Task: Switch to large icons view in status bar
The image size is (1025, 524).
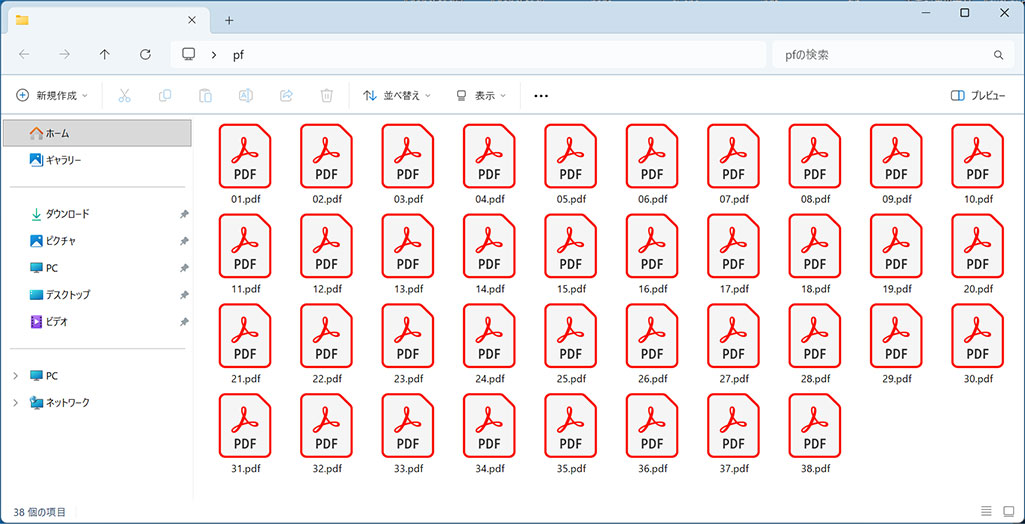Action: [1009, 512]
